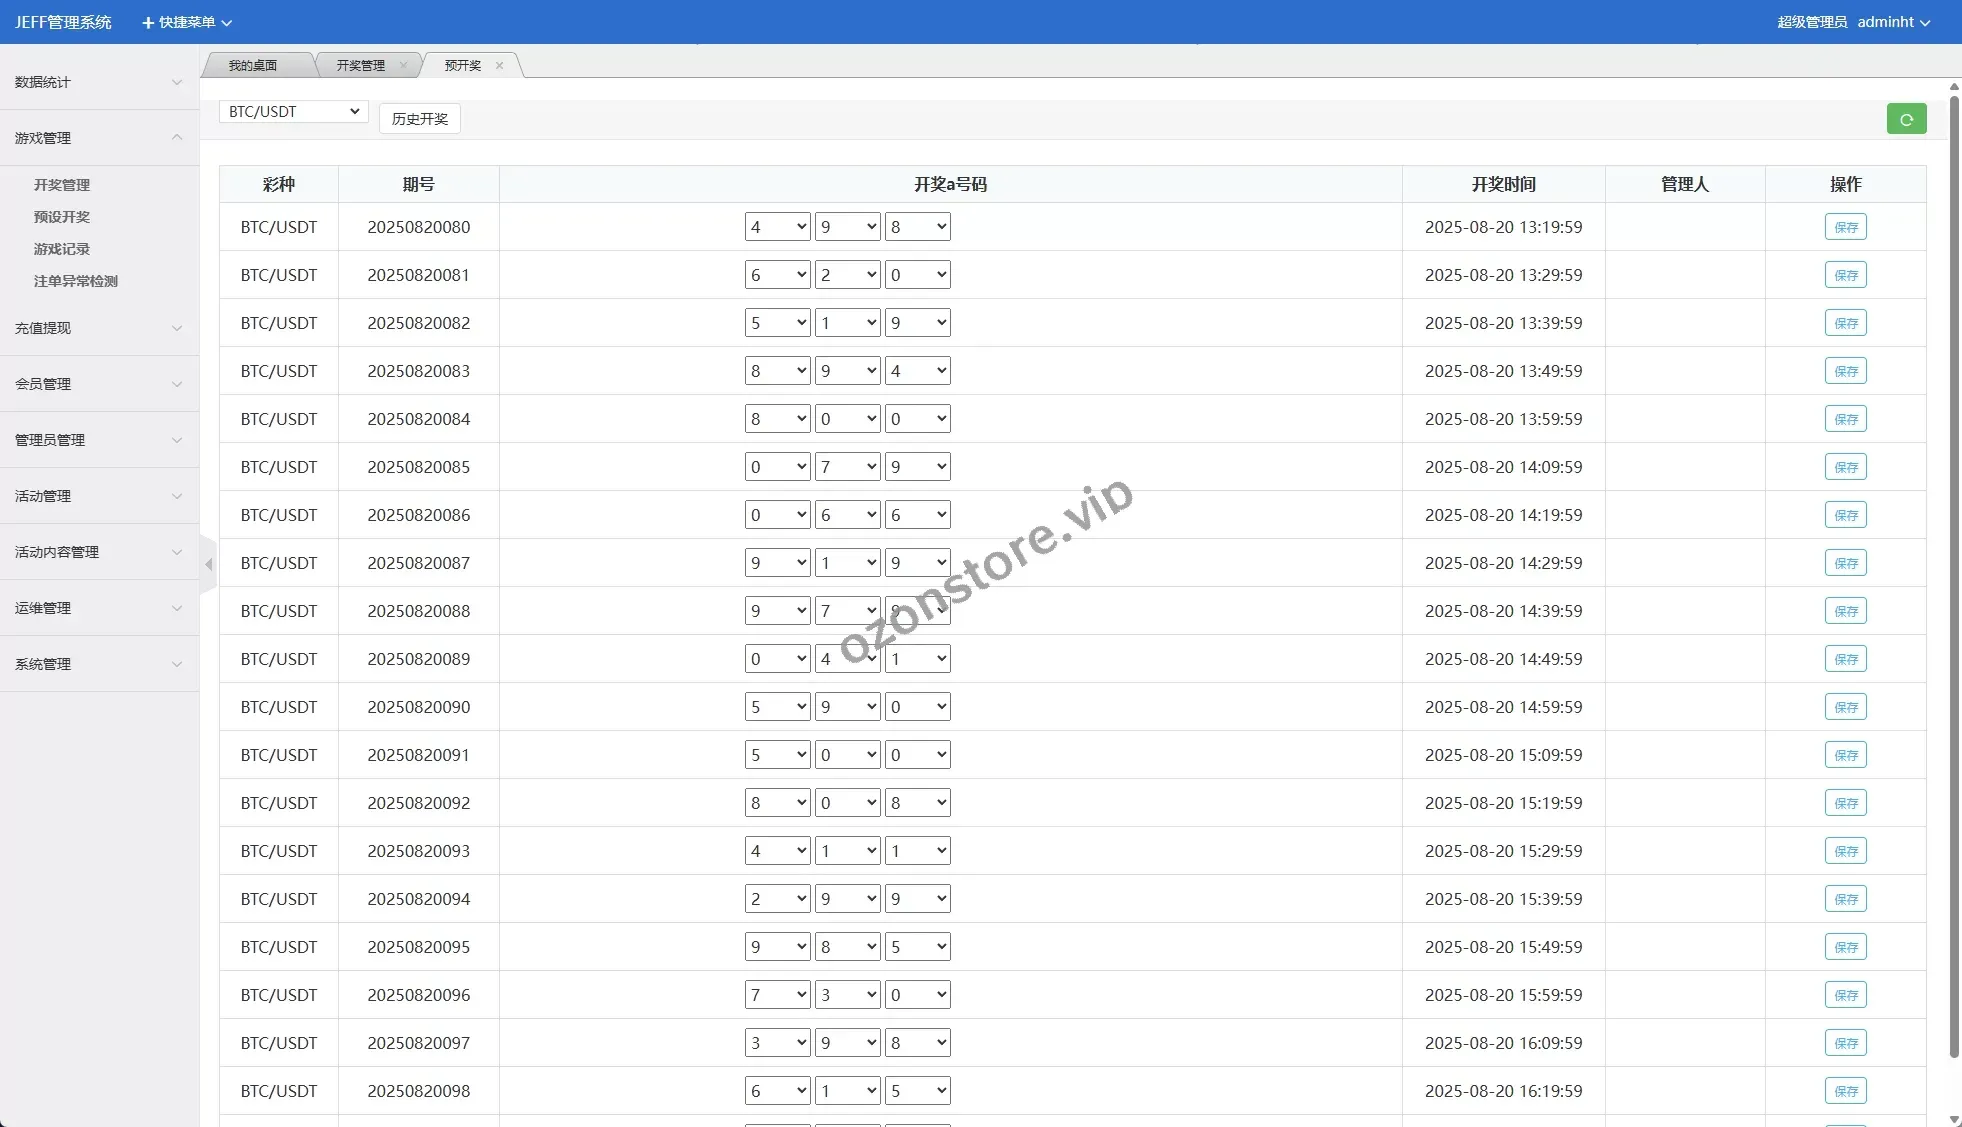Open the BTC/USDT currency pair dropdown
The height and width of the screenshot is (1127, 1962).
293,112
